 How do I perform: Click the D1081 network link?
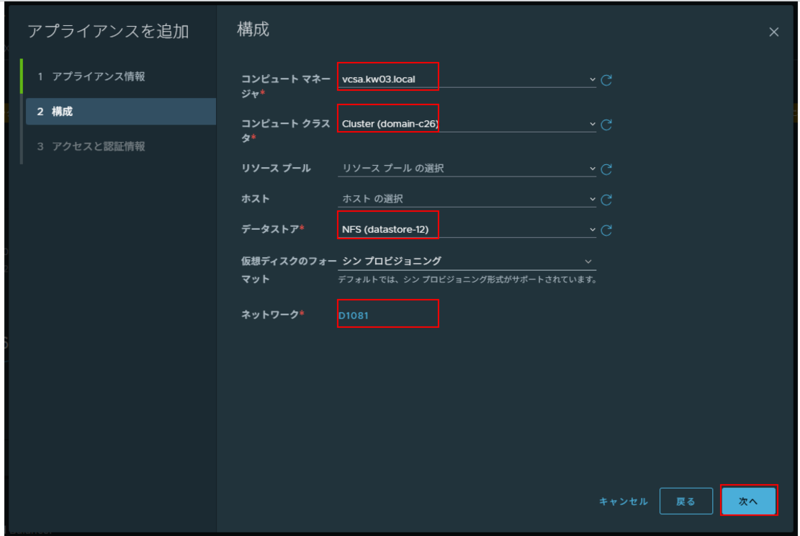coord(353,316)
